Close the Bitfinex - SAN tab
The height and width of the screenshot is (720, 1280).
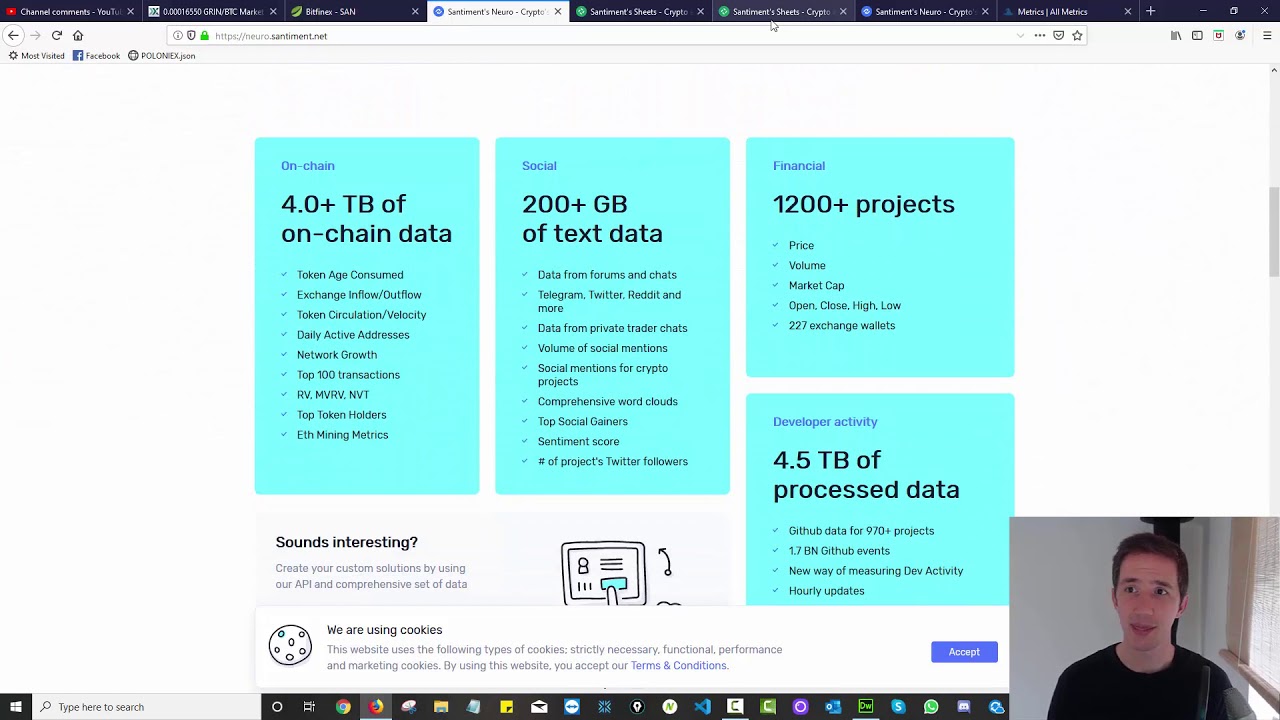(415, 11)
